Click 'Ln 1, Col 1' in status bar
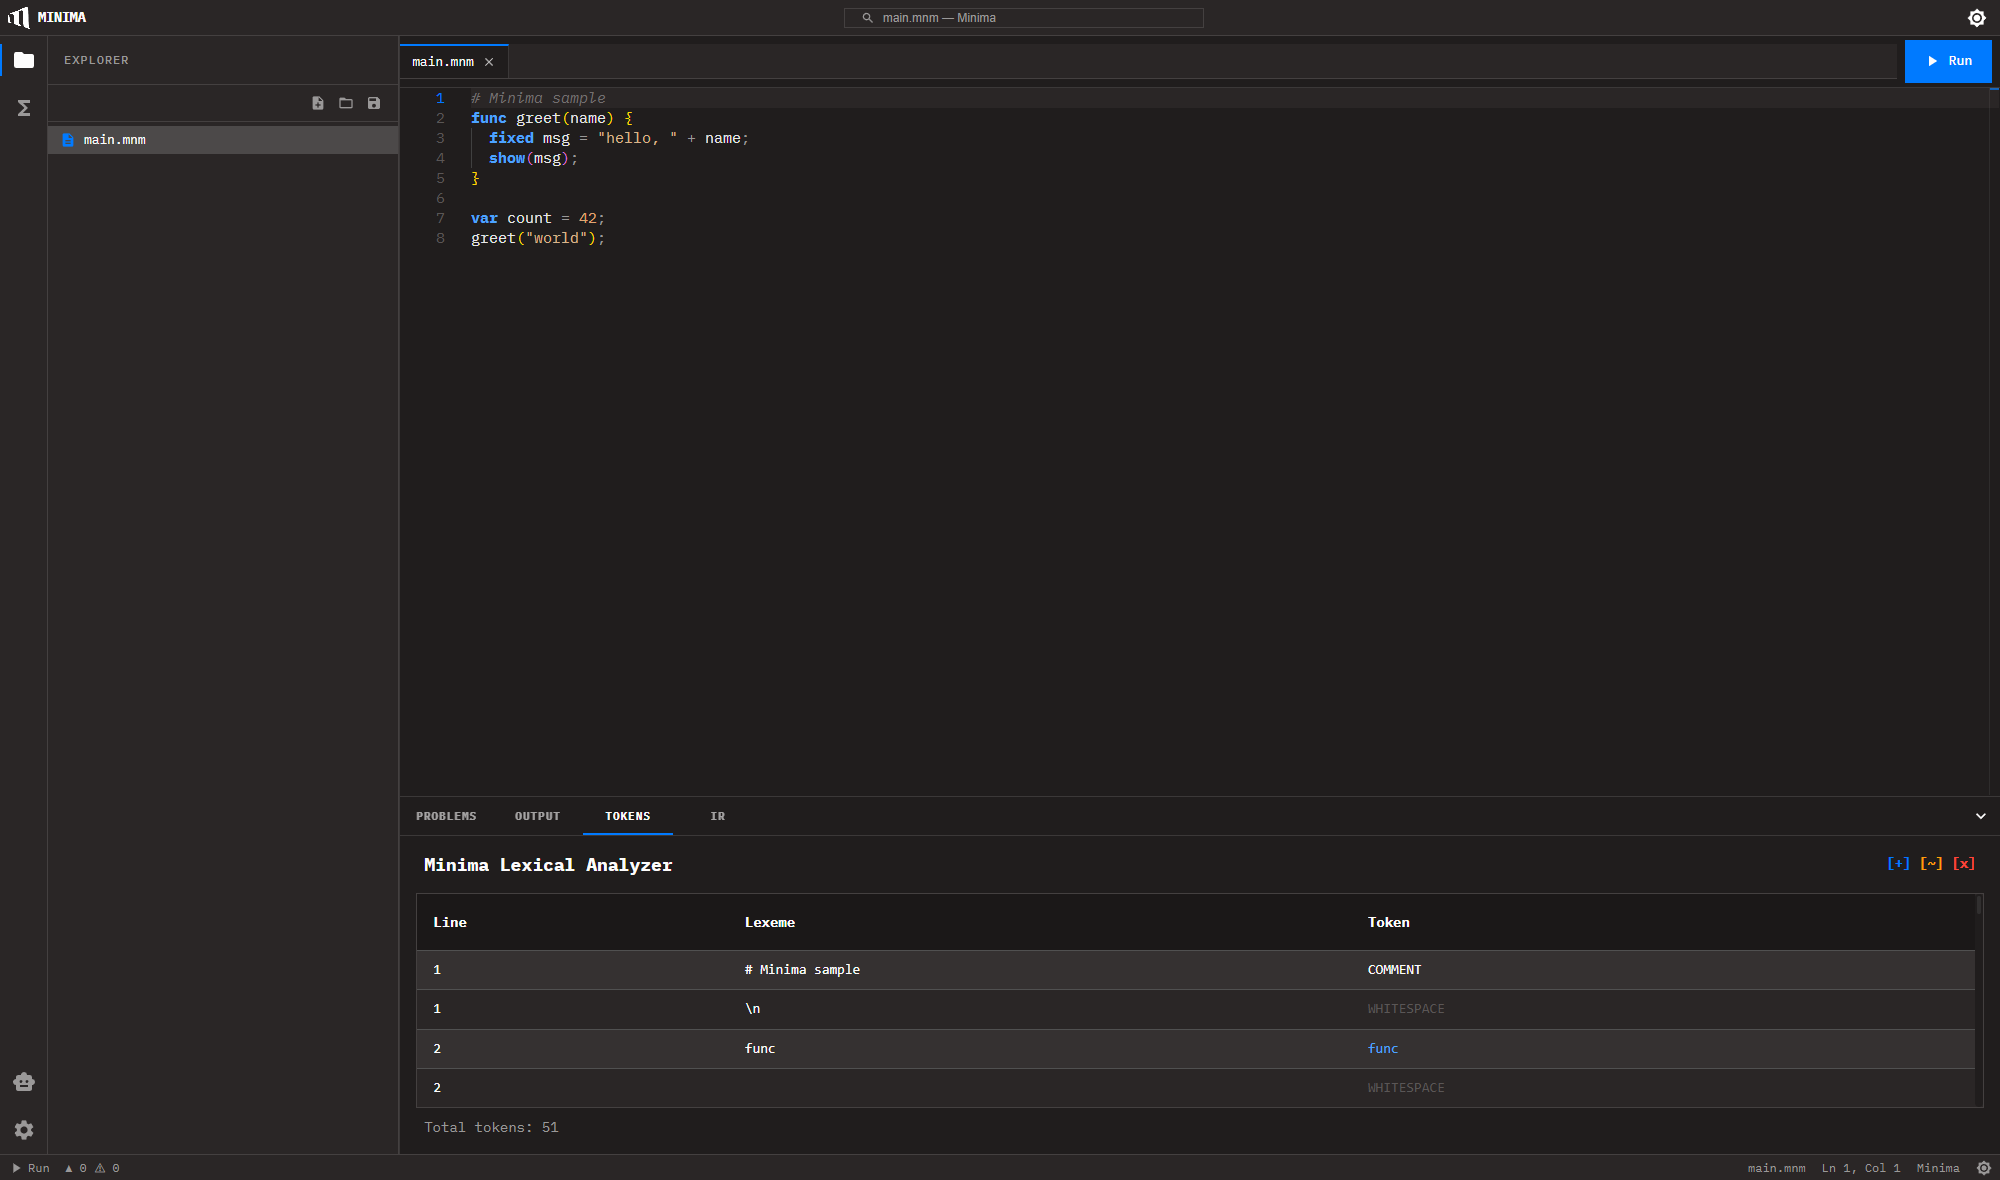2000x1180 pixels. coord(1861,1168)
